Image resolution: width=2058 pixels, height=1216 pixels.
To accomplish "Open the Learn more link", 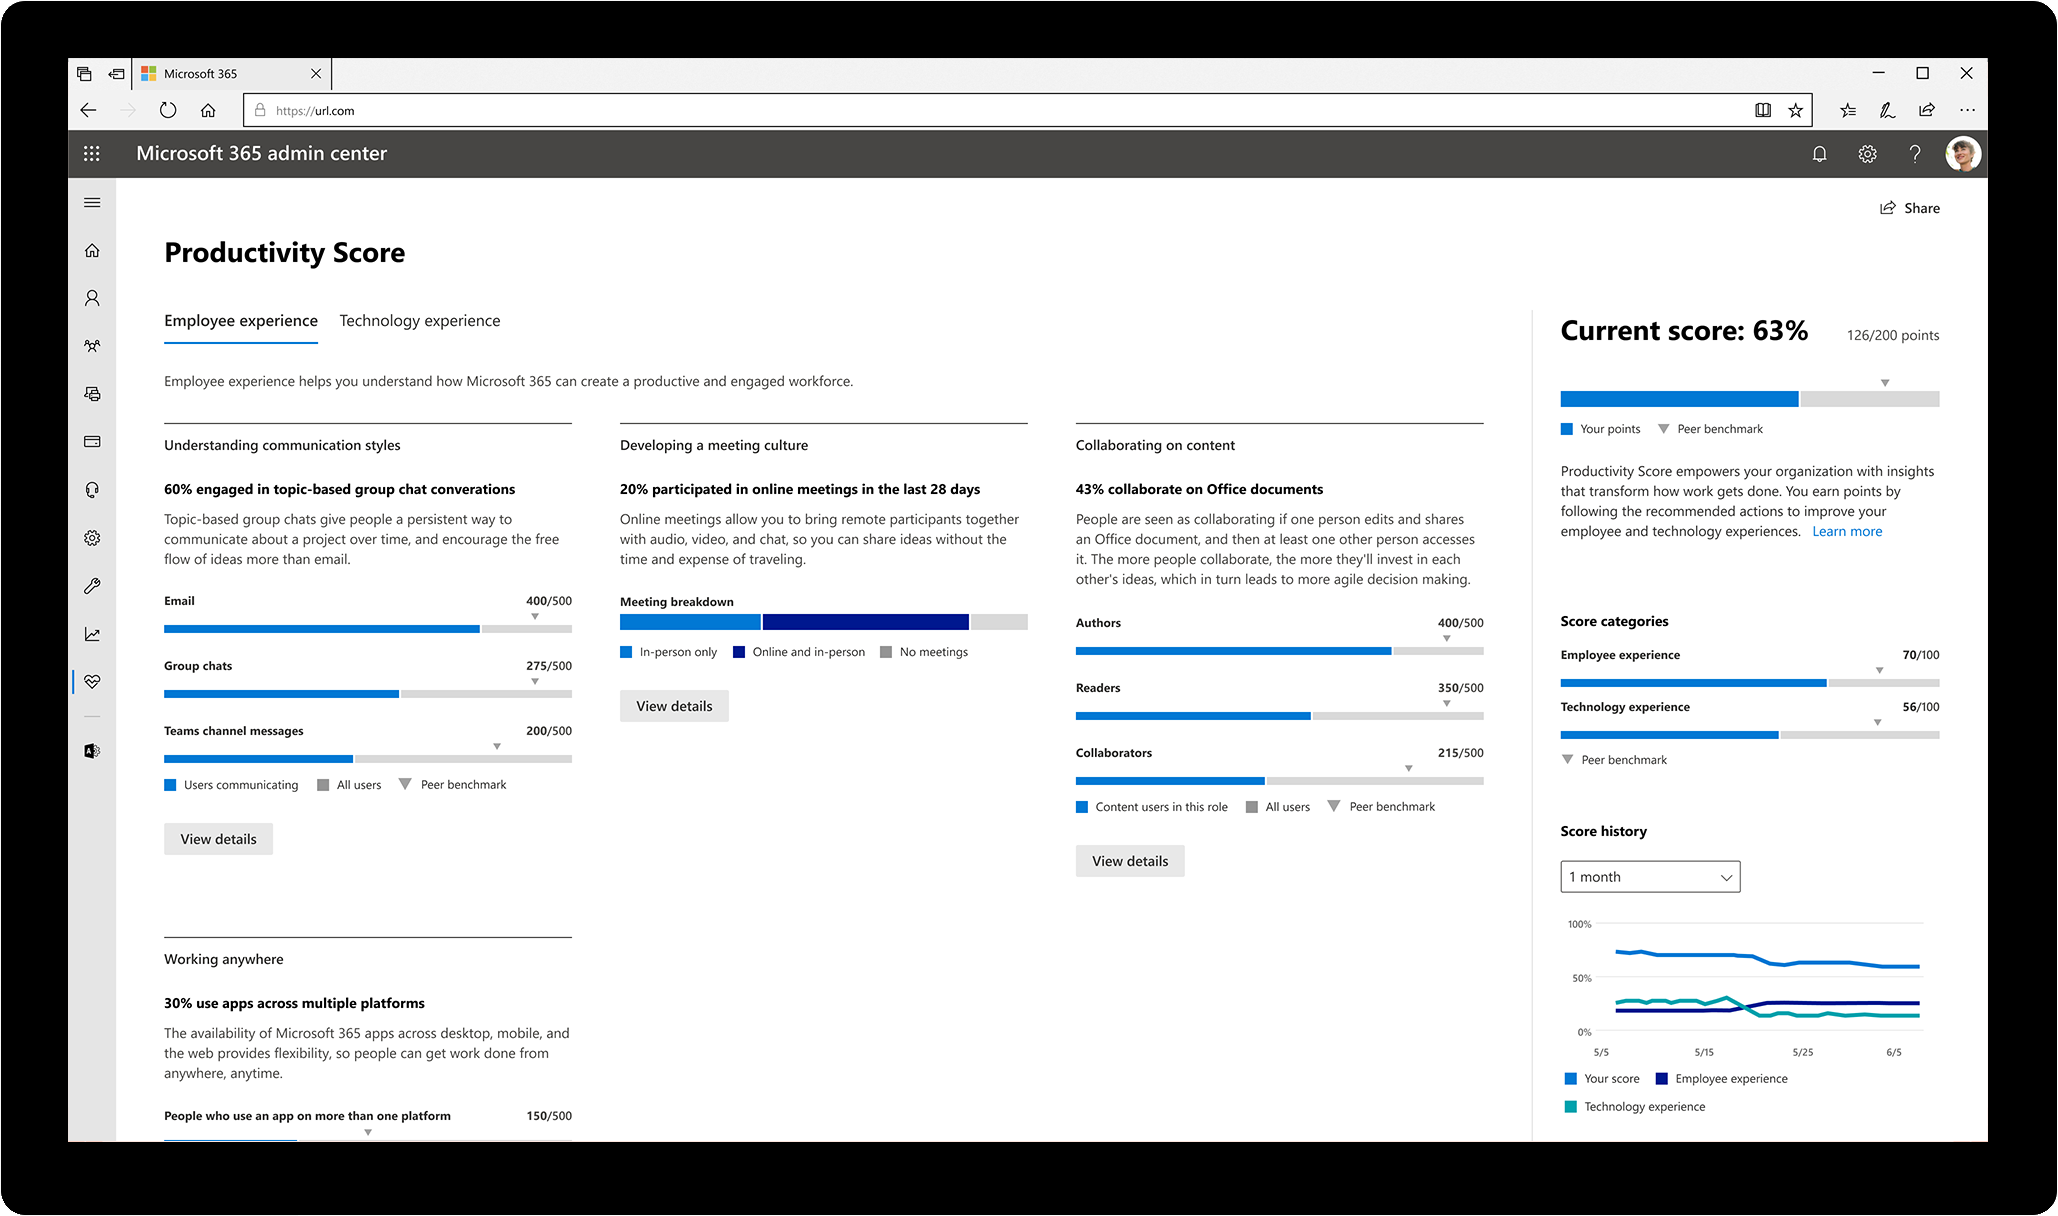I will (x=1846, y=531).
